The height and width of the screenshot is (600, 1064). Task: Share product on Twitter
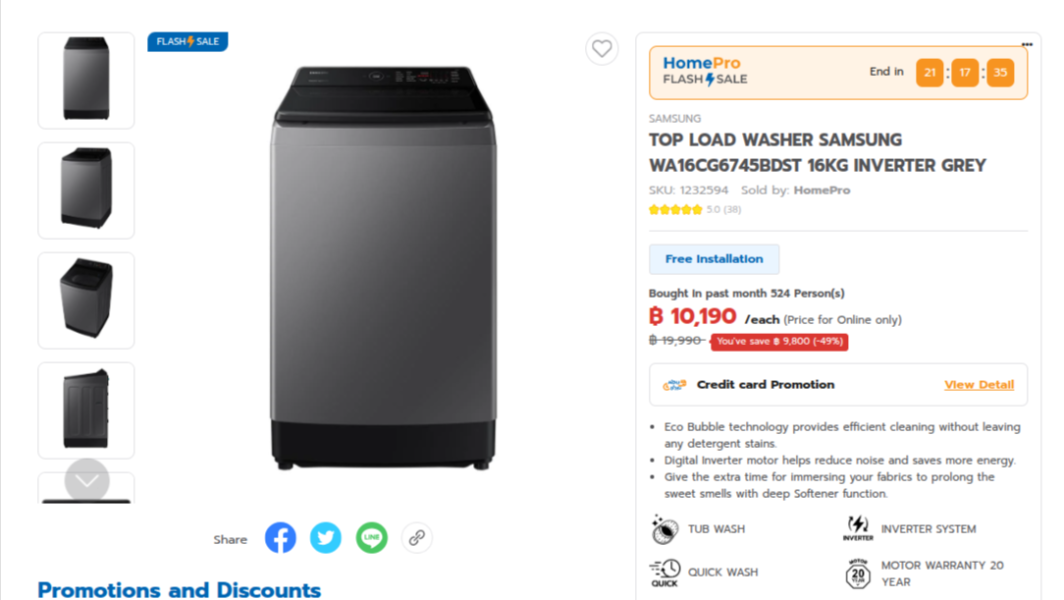click(325, 538)
